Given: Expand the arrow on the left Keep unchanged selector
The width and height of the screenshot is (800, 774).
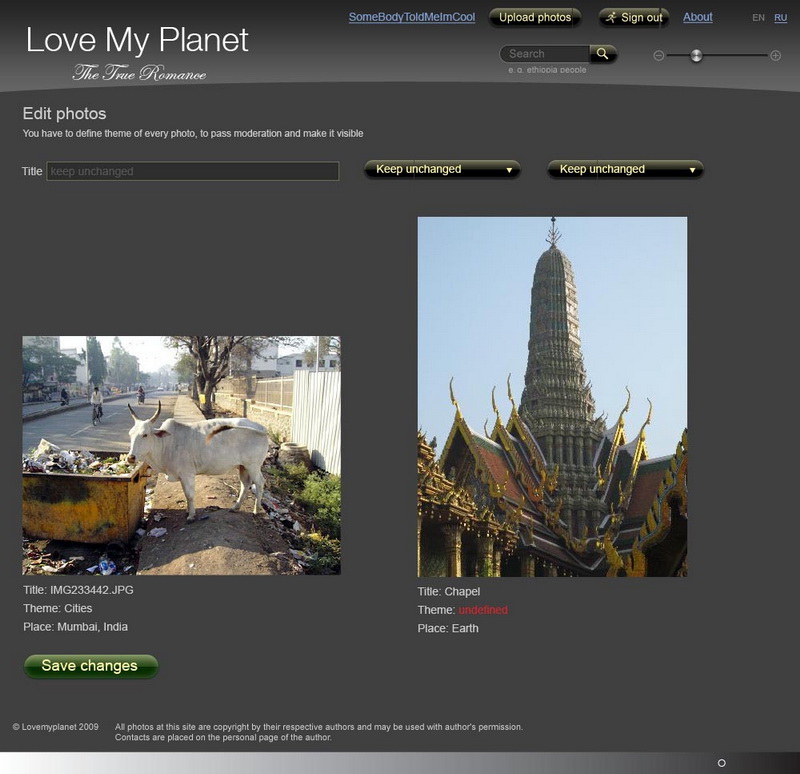Looking at the screenshot, I should [x=510, y=170].
